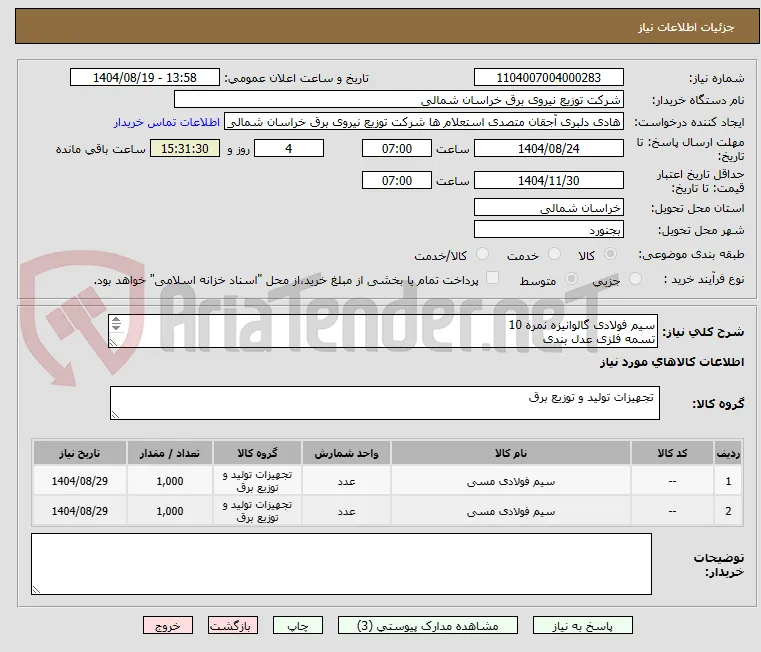This screenshot has width=761, height=652.
Task: Click the گروه کالا column header
Action: [x=257, y=453]
